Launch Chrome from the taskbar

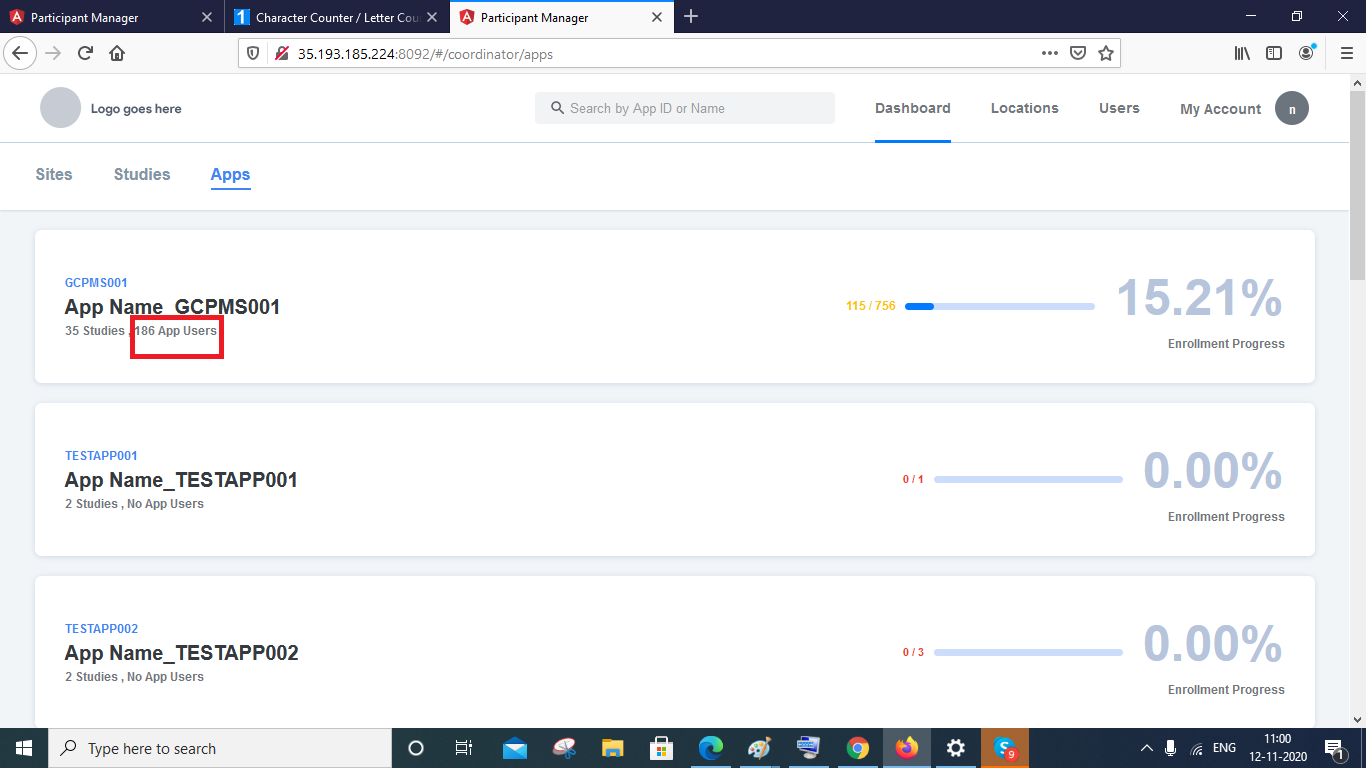[858, 748]
